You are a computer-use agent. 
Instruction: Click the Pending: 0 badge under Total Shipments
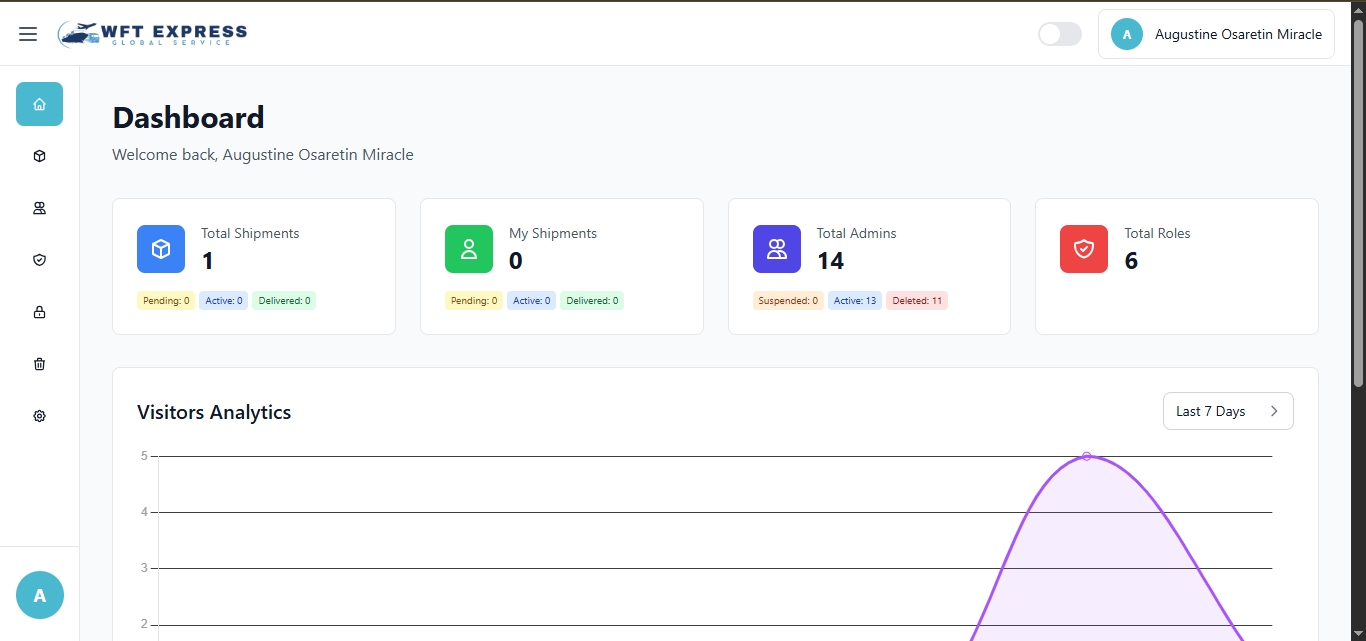tap(166, 300)
